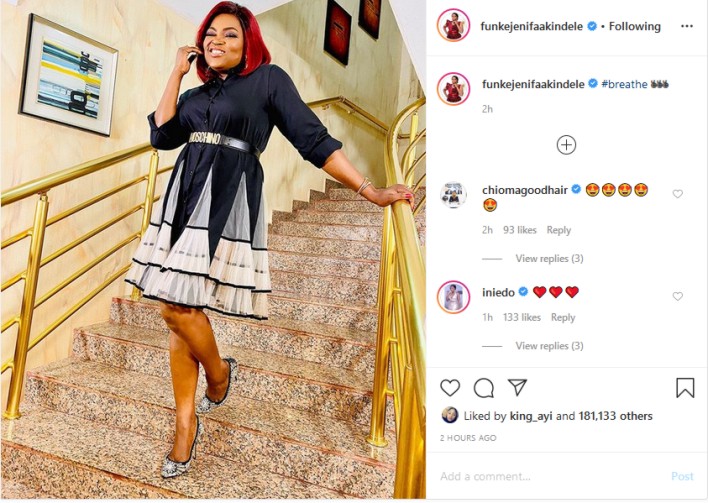Like the post with the heart icon
Viewport: 708px width, 503px height.
click(450, 388)
